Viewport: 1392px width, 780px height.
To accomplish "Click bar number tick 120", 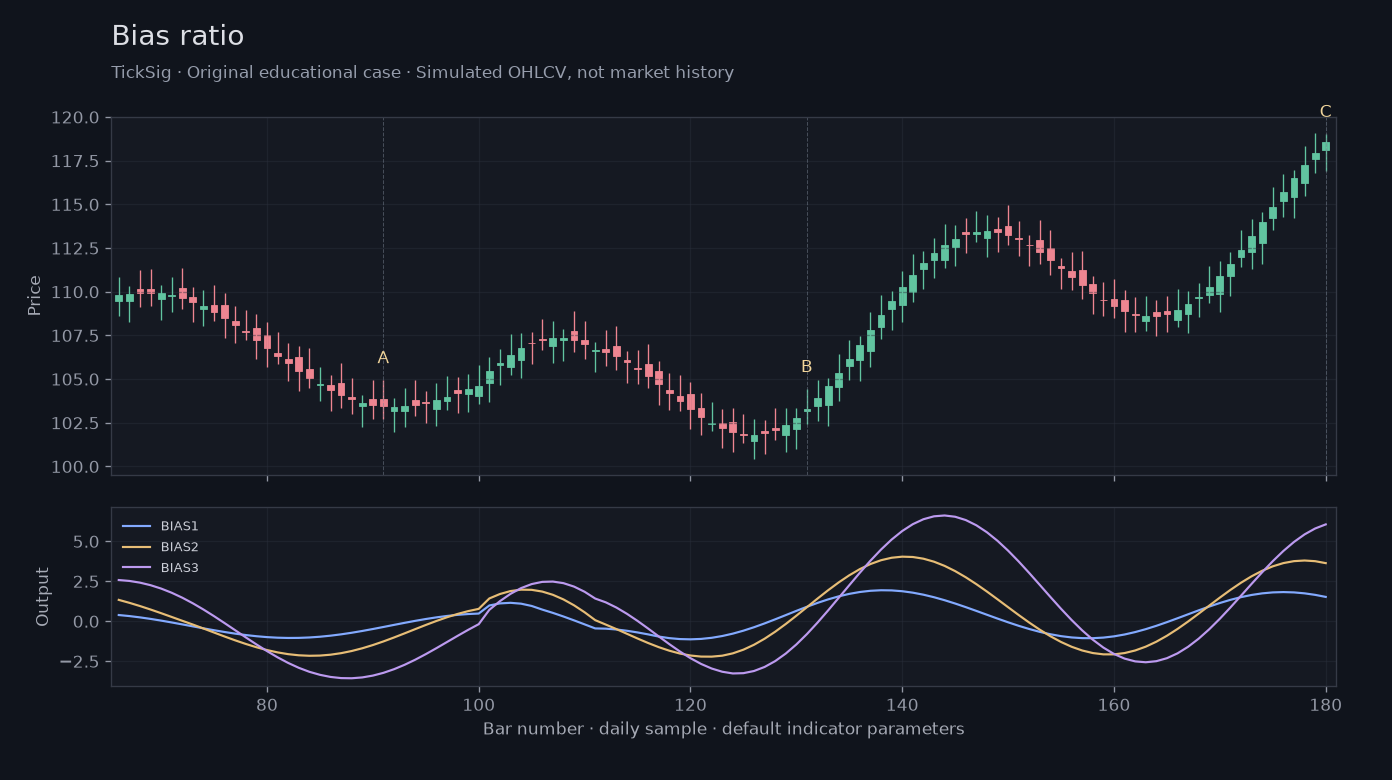I will (x=690, y=703).
